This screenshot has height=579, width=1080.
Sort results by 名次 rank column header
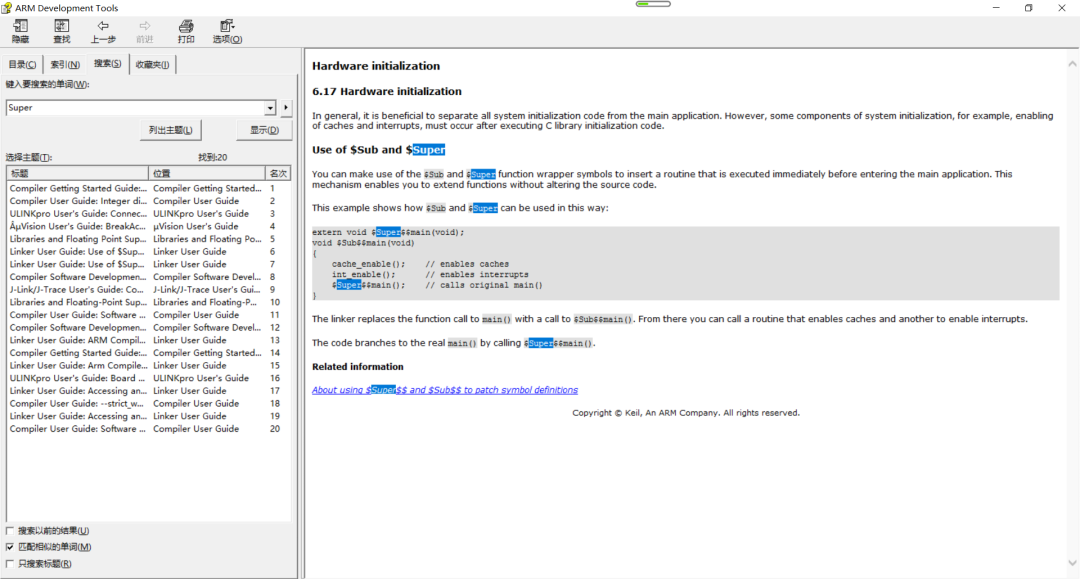point(278,173)
